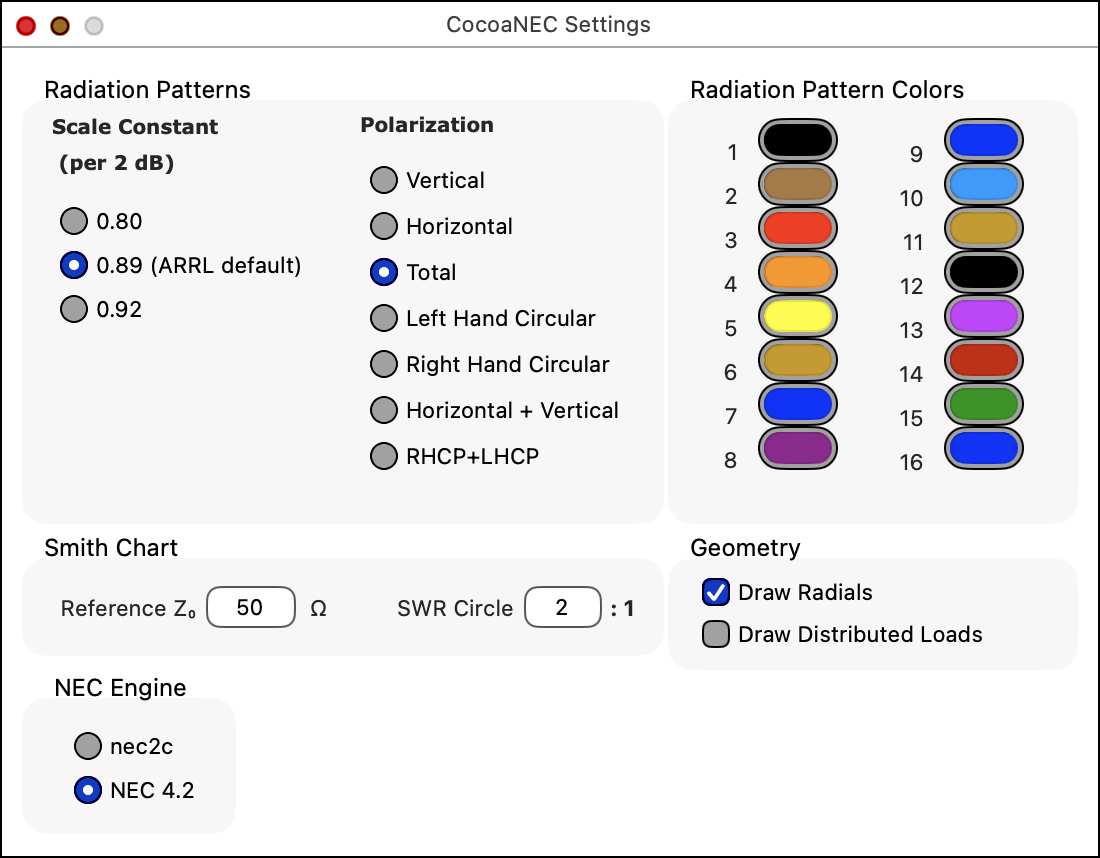Image resolution: width=1100 pixels, height=858 pixels.
Task: Select Vertical polarization
Action: click(384, 180)
